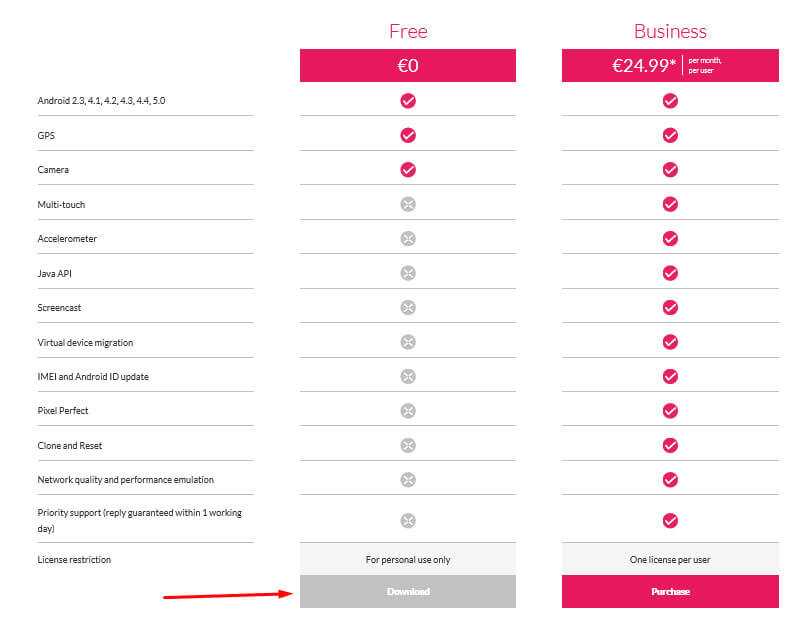Click the Free plan heading
The height and width of the screenshot is (617, 801).
[408, 31]
